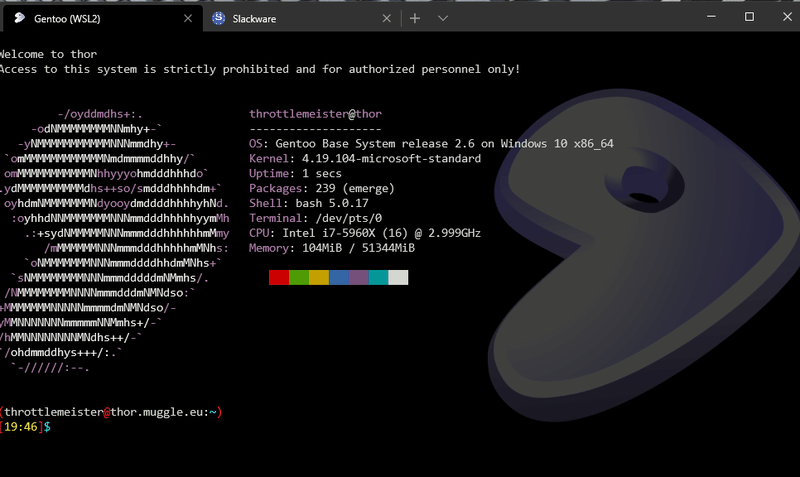Click the purple color block
This screenshot has width=800, height=477.
tap(359, 278)
